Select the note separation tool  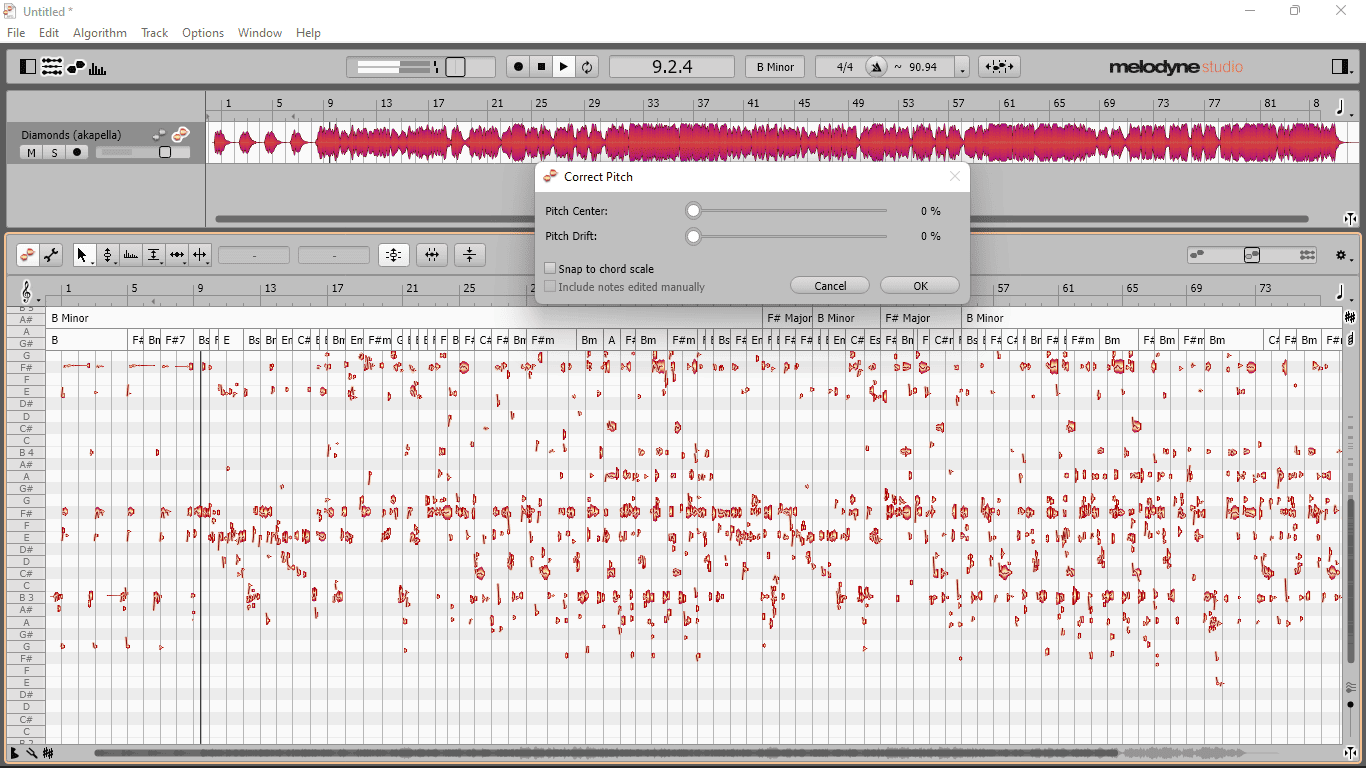pyautogui.click(x=200, y=256)
